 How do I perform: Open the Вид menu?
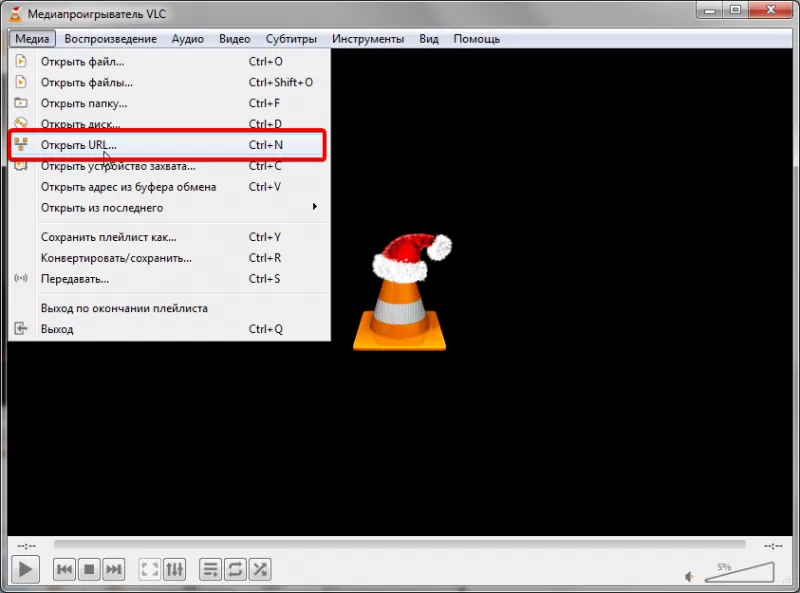coord(429,39)
